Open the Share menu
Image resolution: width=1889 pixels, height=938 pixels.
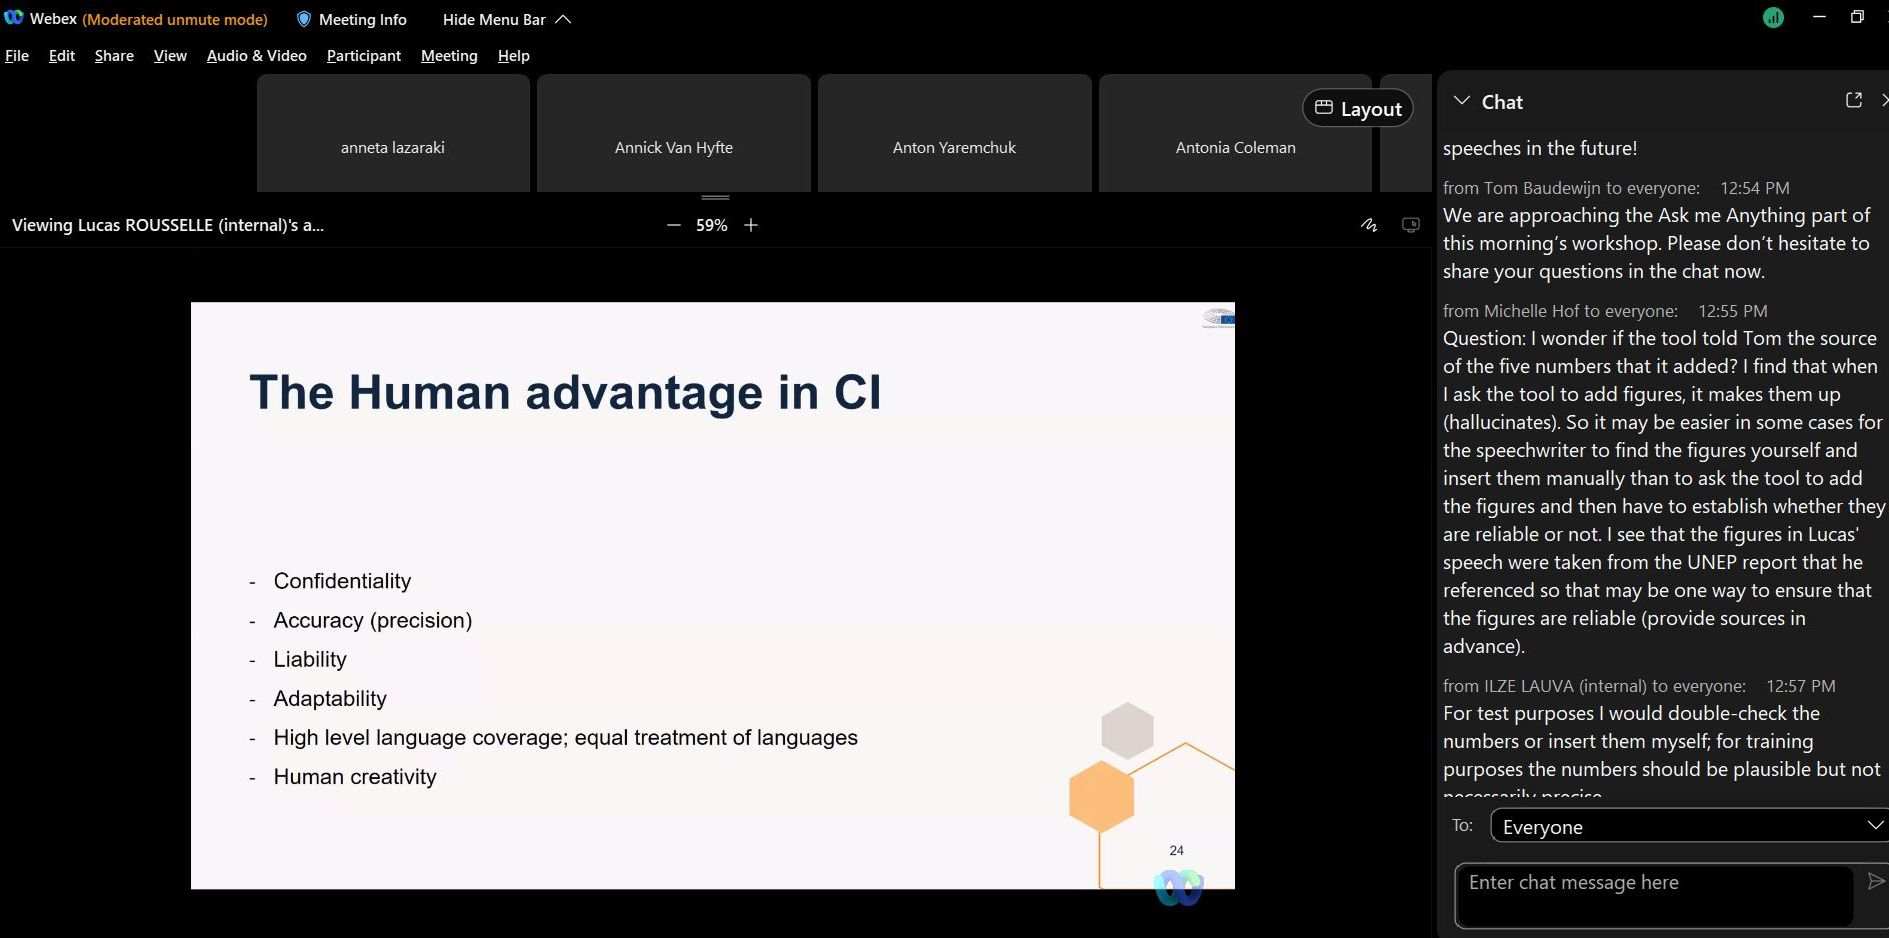tap(114, 56)
